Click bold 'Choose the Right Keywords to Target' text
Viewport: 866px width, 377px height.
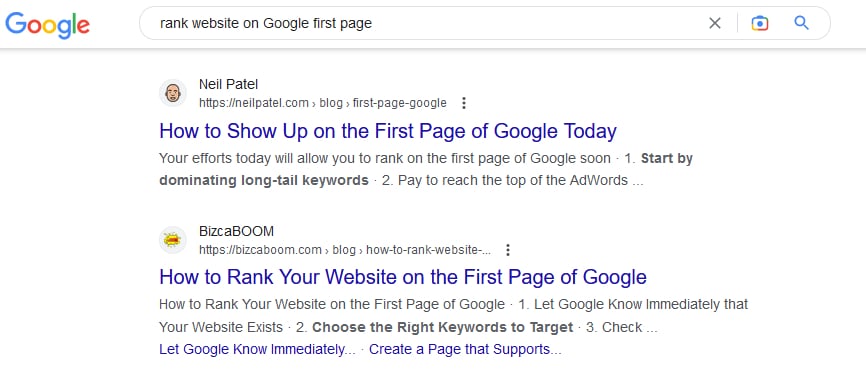(442, 327)
